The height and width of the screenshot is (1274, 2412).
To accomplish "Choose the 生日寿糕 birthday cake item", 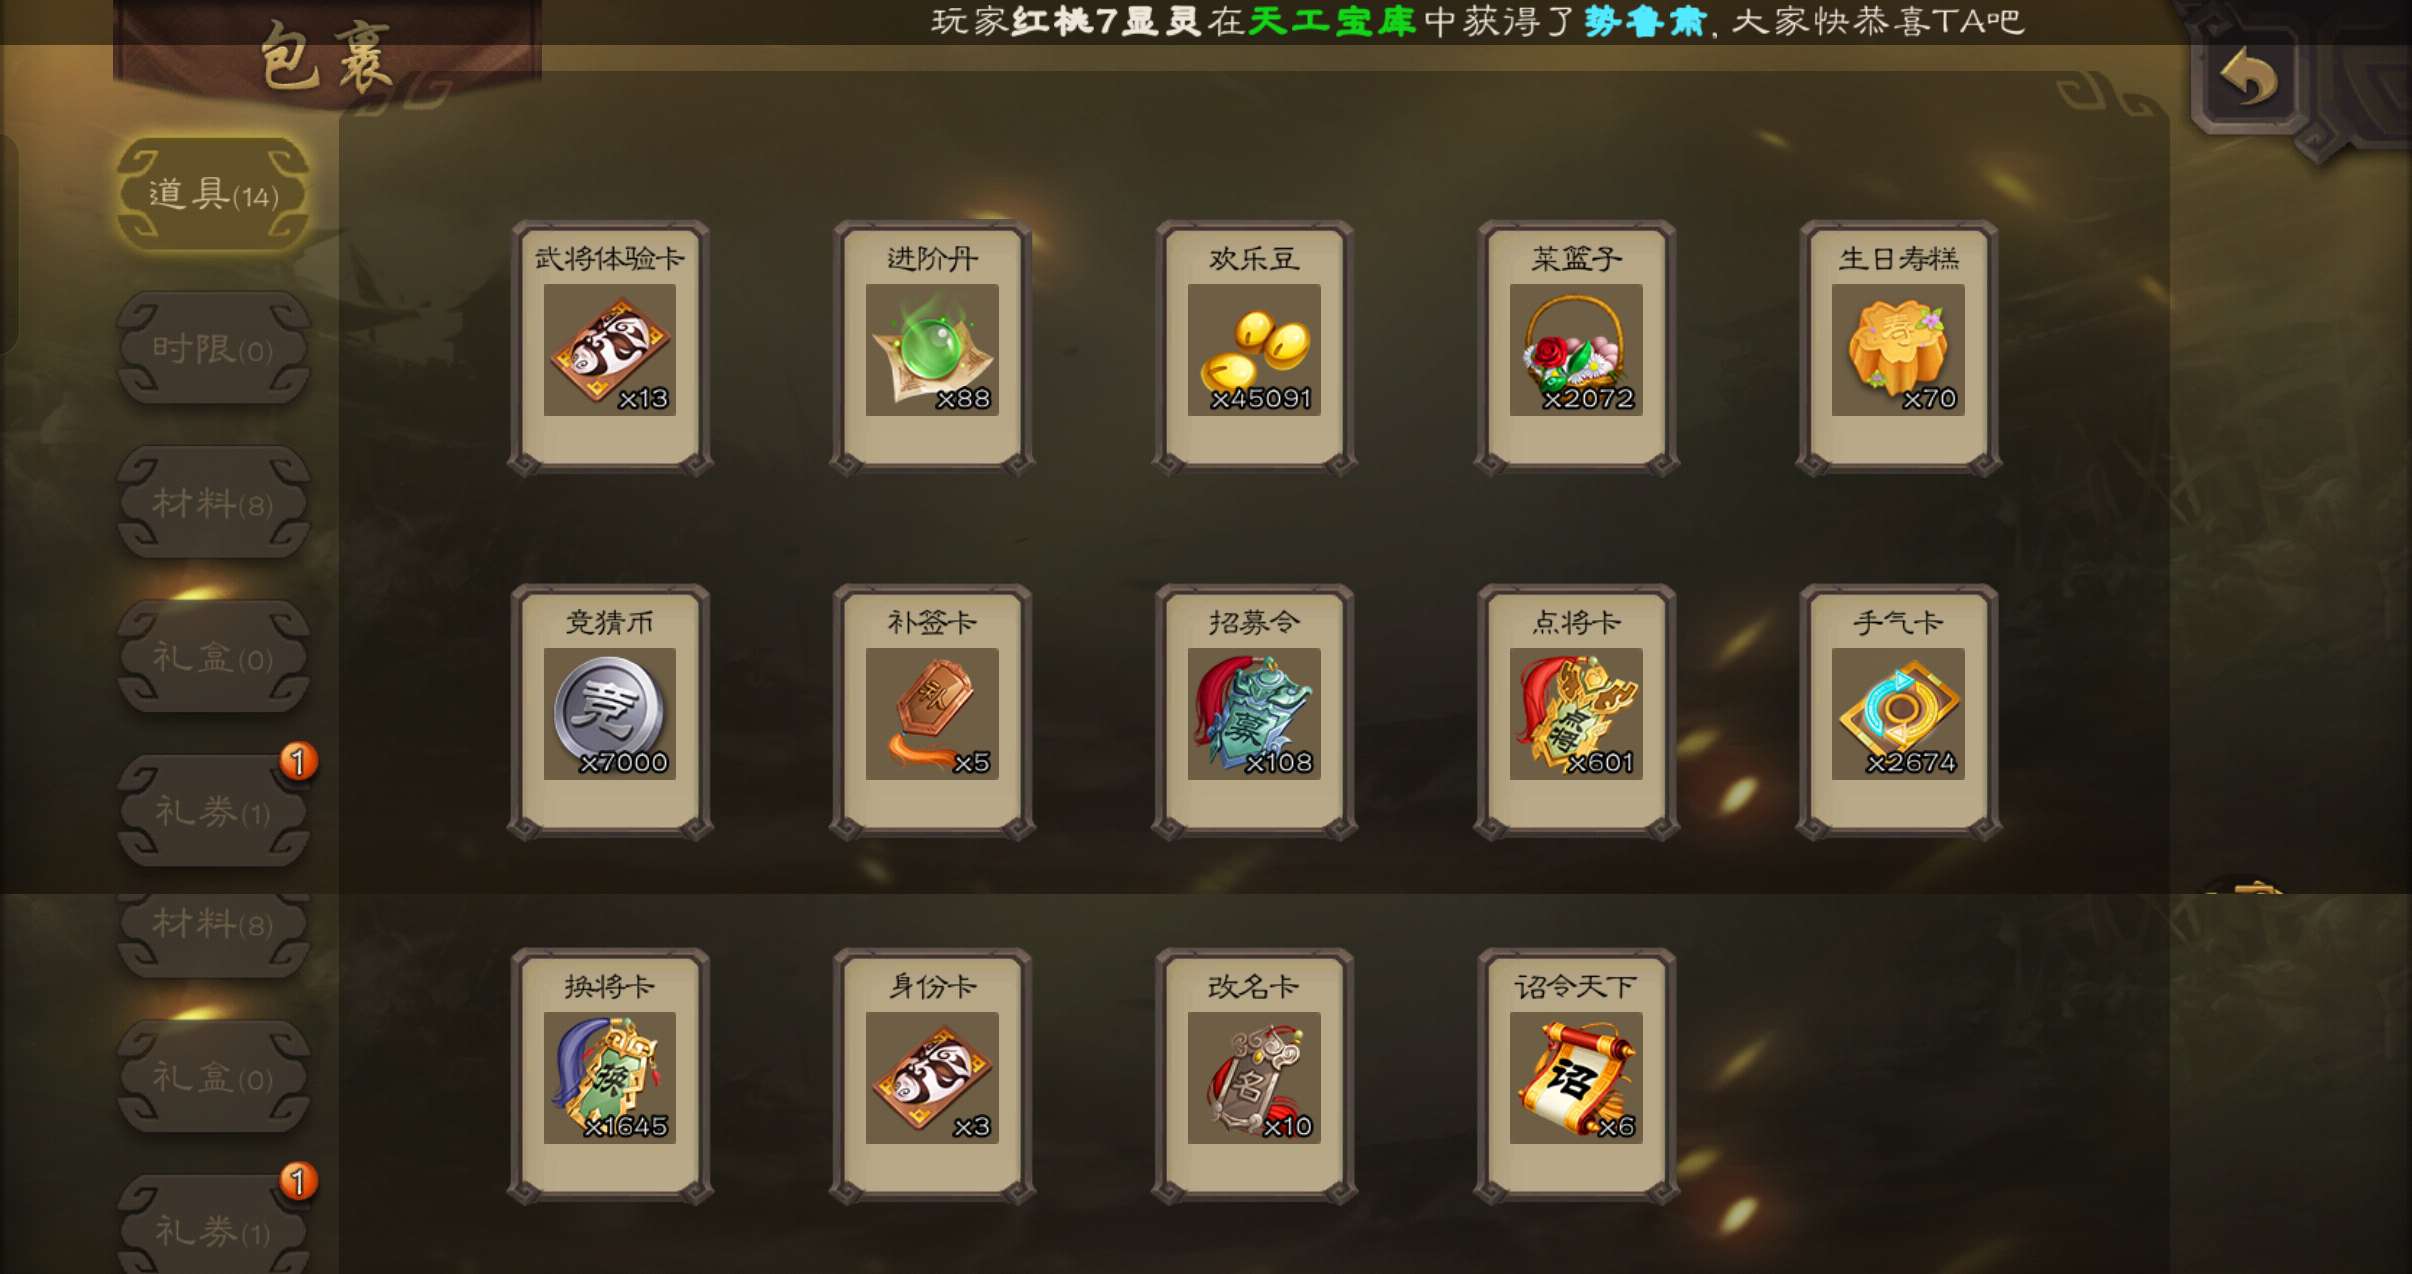I will [1898, 348].
